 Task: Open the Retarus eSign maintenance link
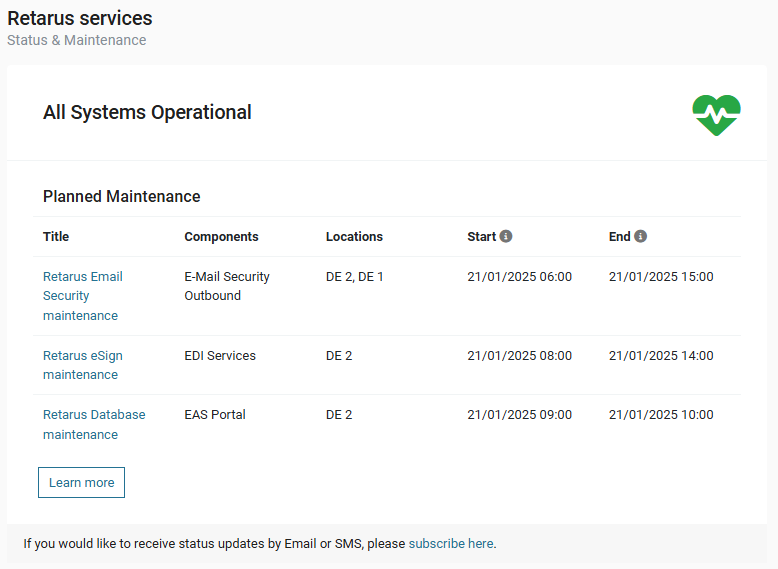(x=82, y=365)
